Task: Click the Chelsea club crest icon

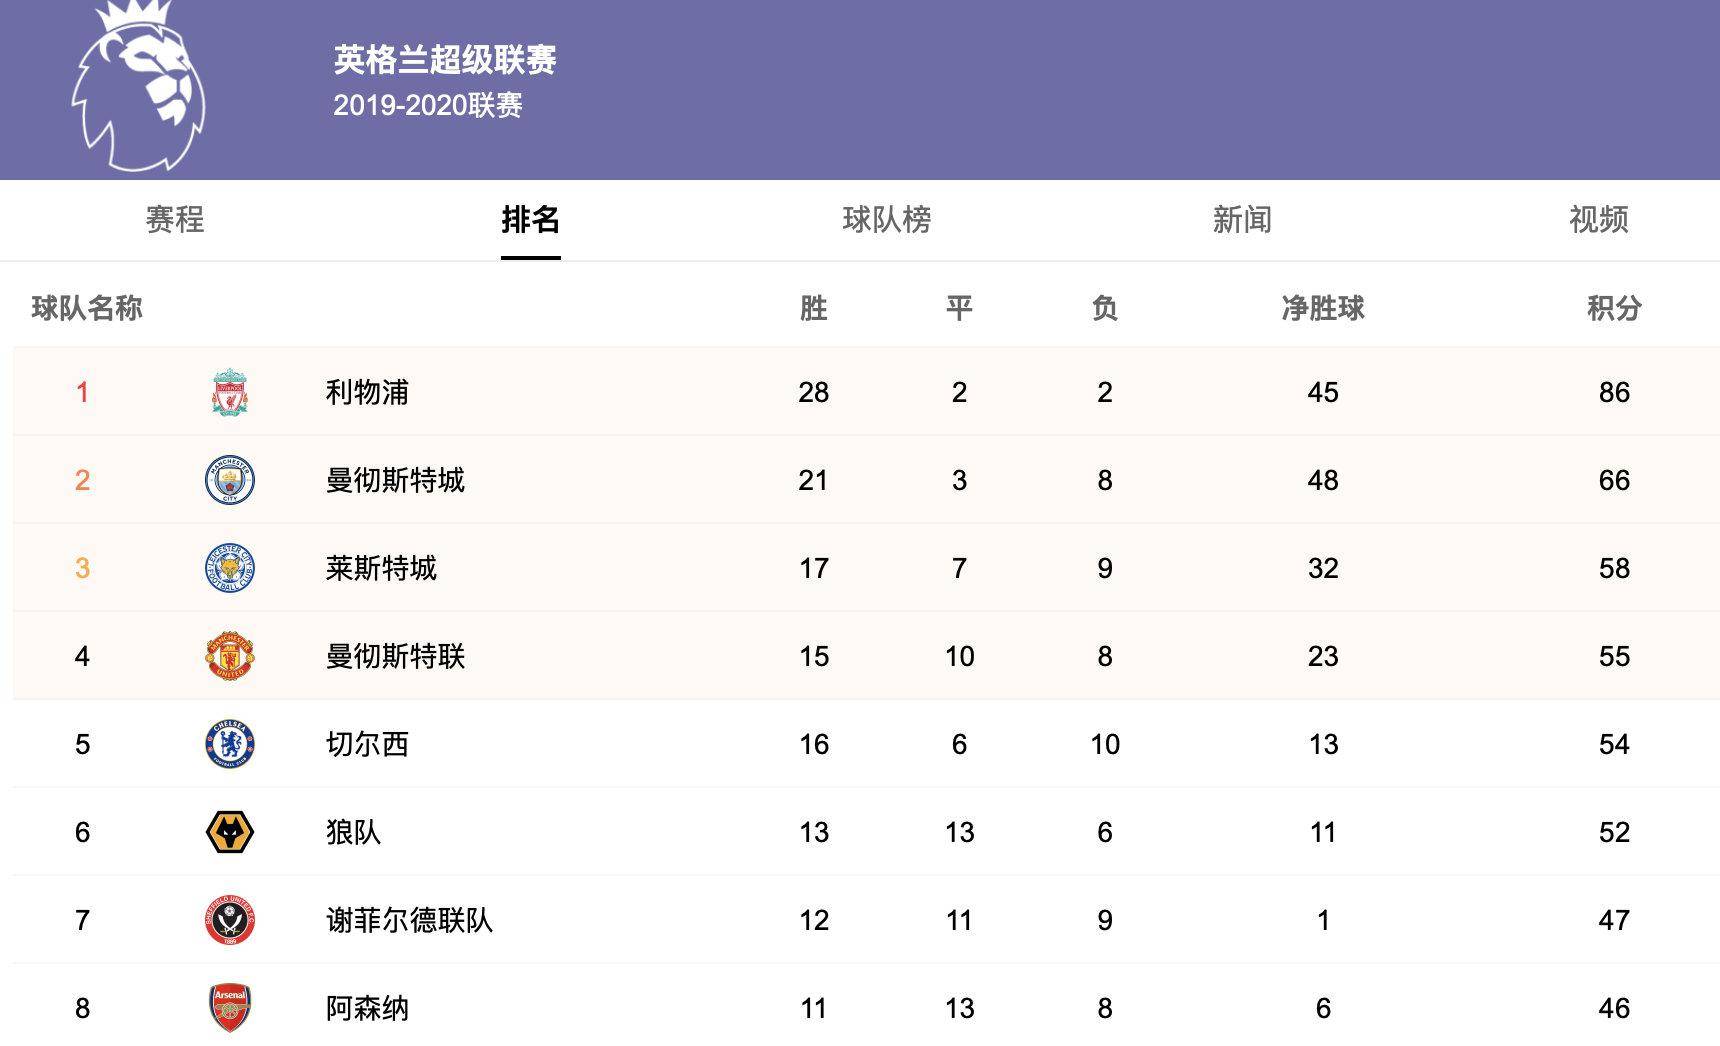Action: coord(228,743)
